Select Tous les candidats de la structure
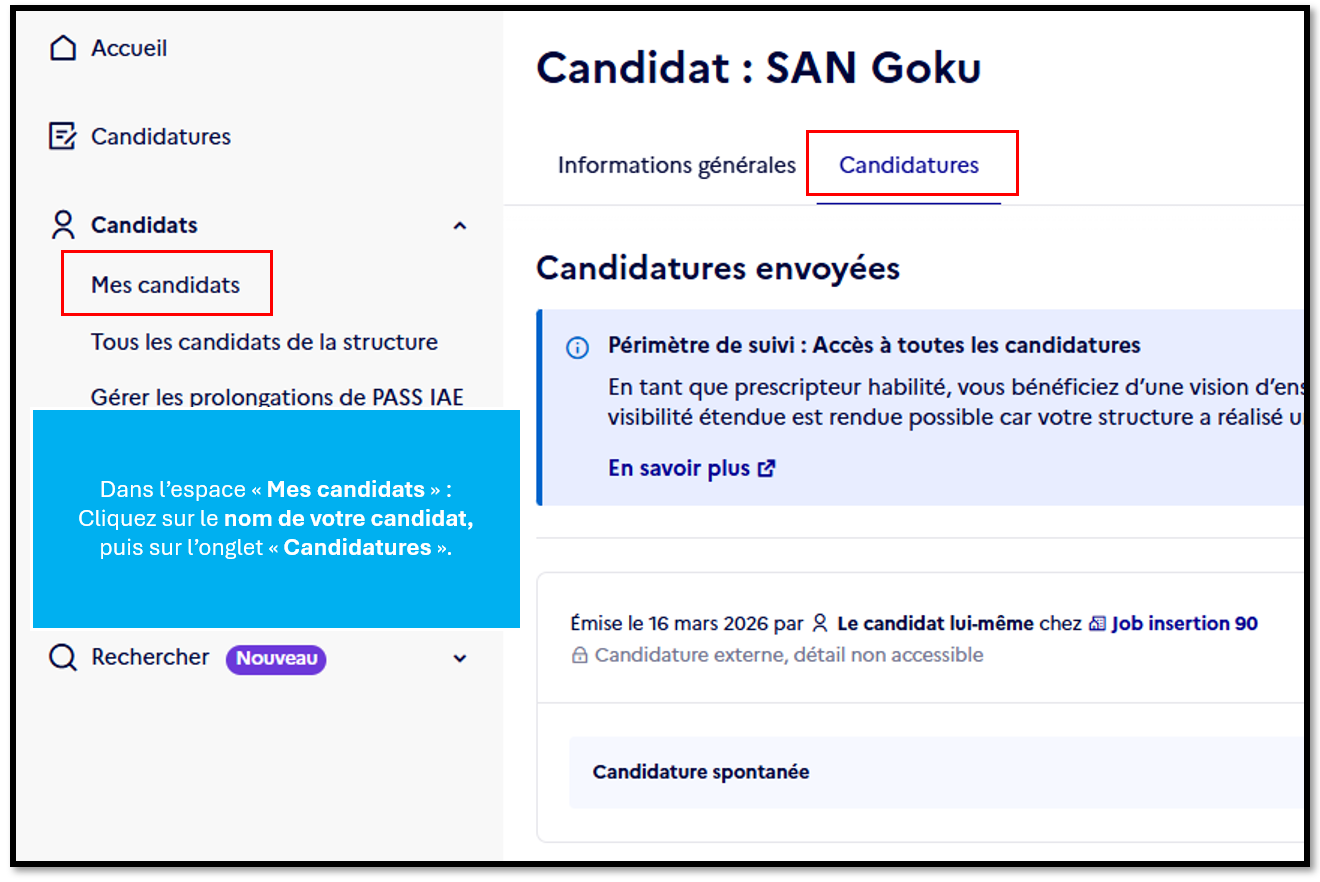Viewport: 1320px width, 882px height. [264, 341]
